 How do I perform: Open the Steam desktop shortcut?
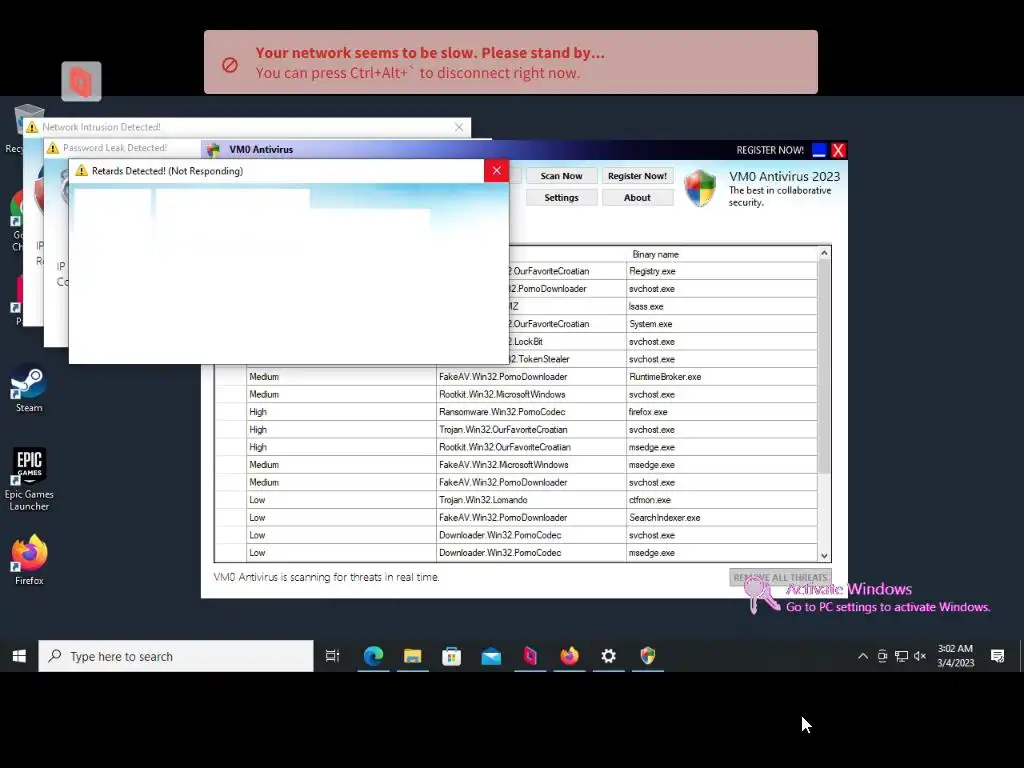[29, 389]
